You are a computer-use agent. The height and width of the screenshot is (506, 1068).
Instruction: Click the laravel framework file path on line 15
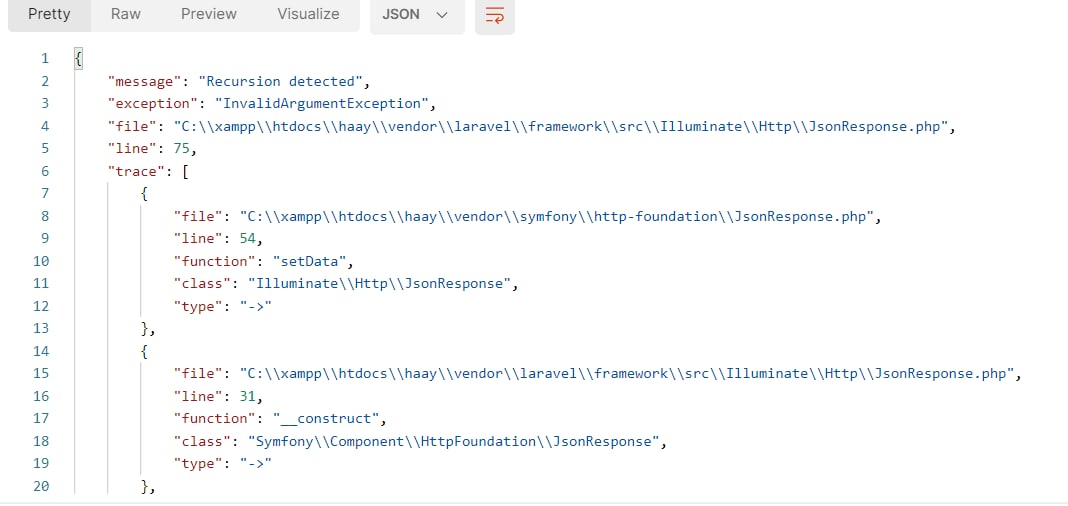click(627, 374)
